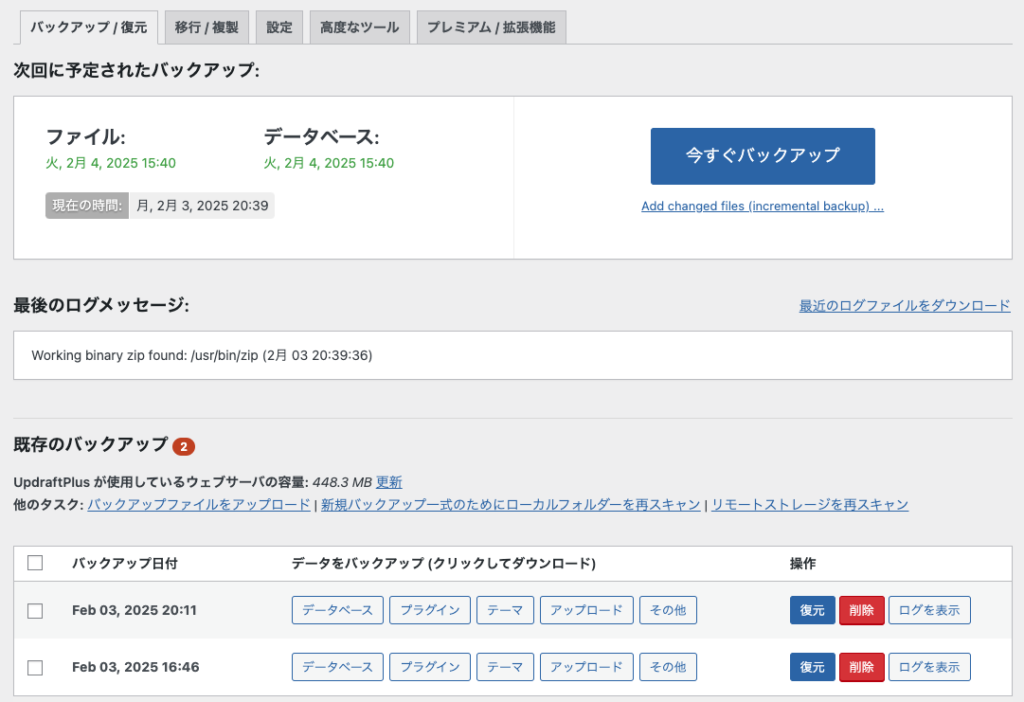Click the 今すぐバックアップ button
The width and height of the screenshot is (1024, 702).
762,156
